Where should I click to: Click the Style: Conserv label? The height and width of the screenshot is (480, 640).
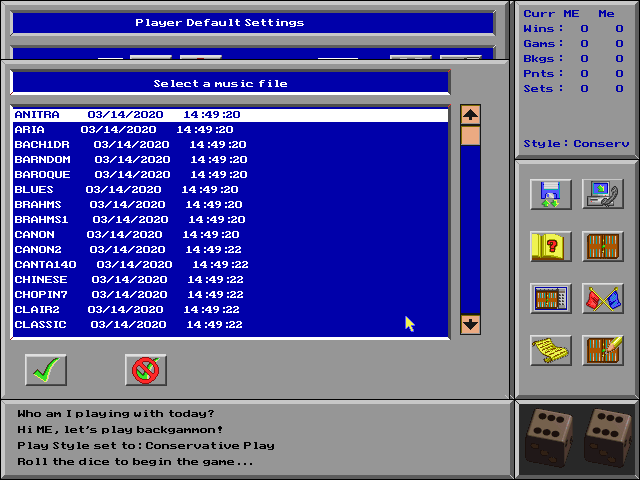point(576,144)
